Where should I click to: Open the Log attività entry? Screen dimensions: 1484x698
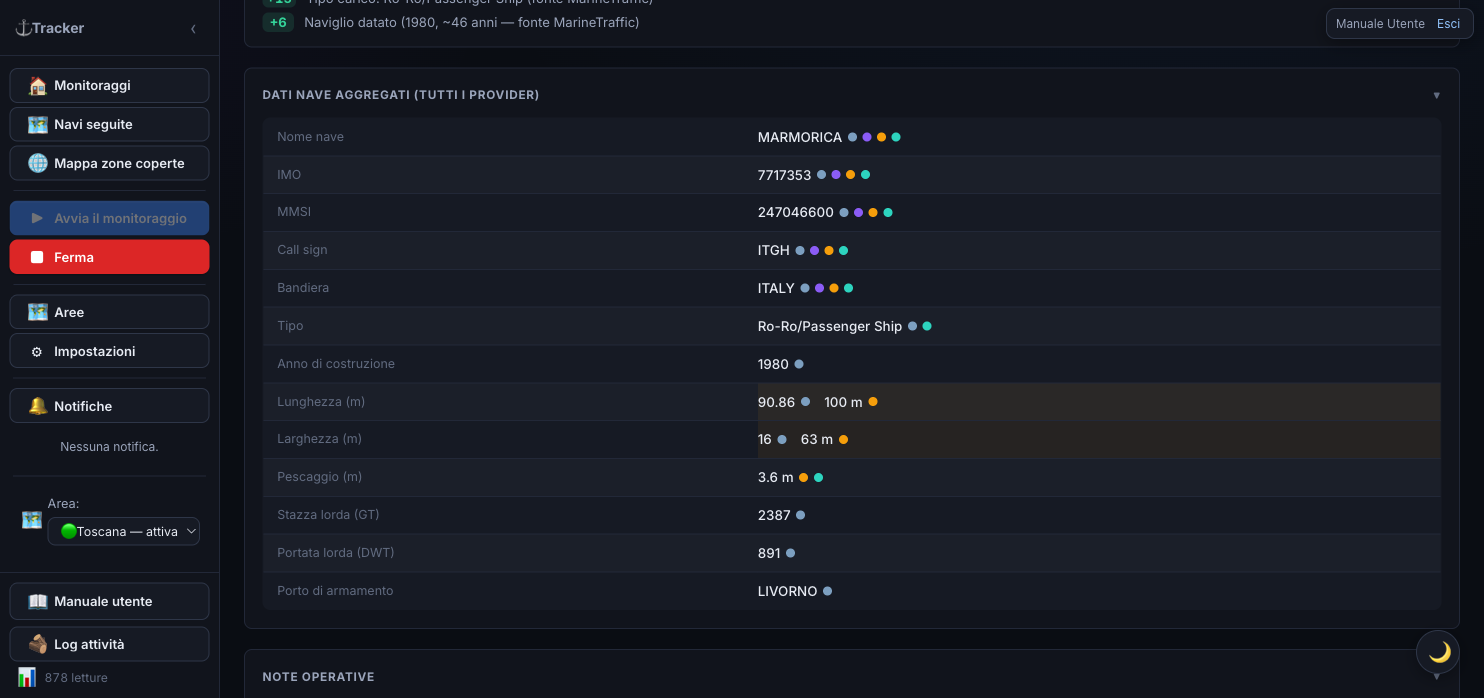point(110,645)
